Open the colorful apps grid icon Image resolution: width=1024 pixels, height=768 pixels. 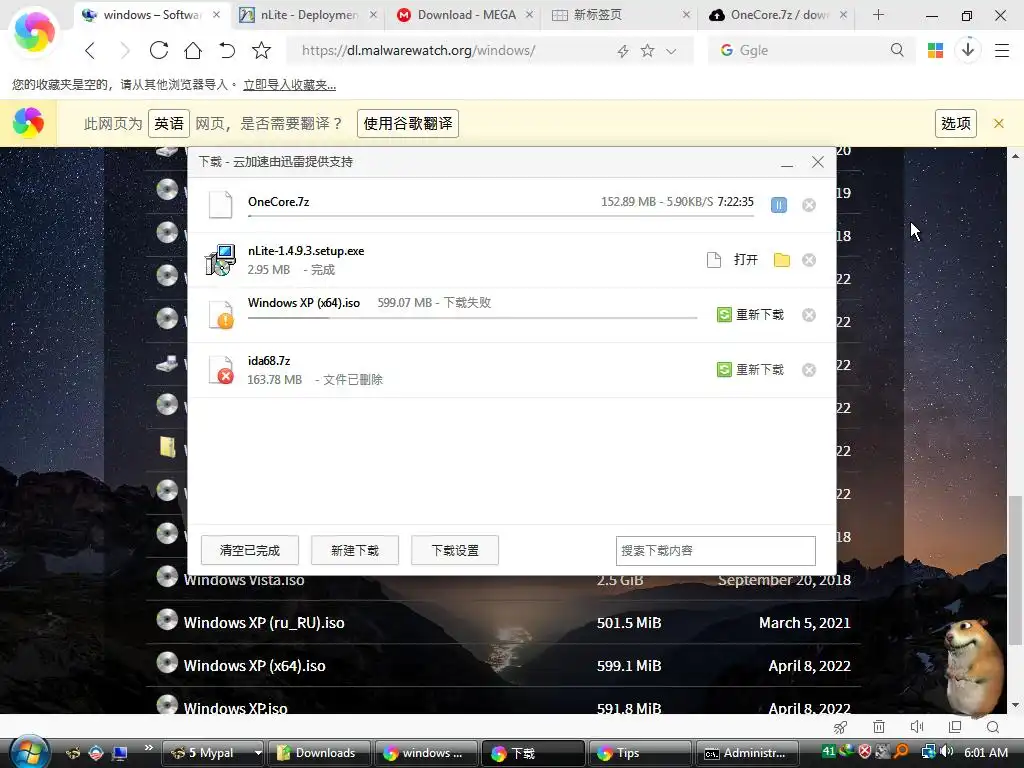click(935, 50)
